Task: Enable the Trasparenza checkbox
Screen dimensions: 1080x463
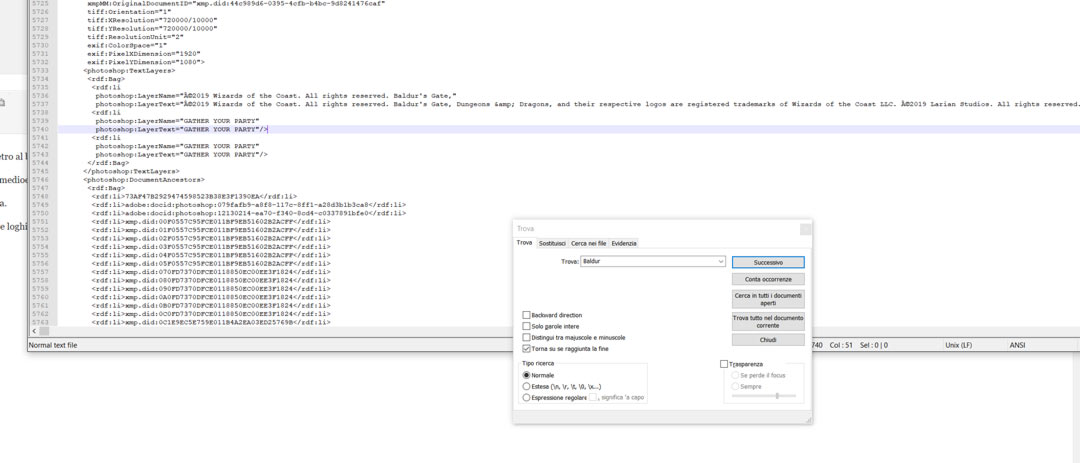Action: (x=724, y=364)
